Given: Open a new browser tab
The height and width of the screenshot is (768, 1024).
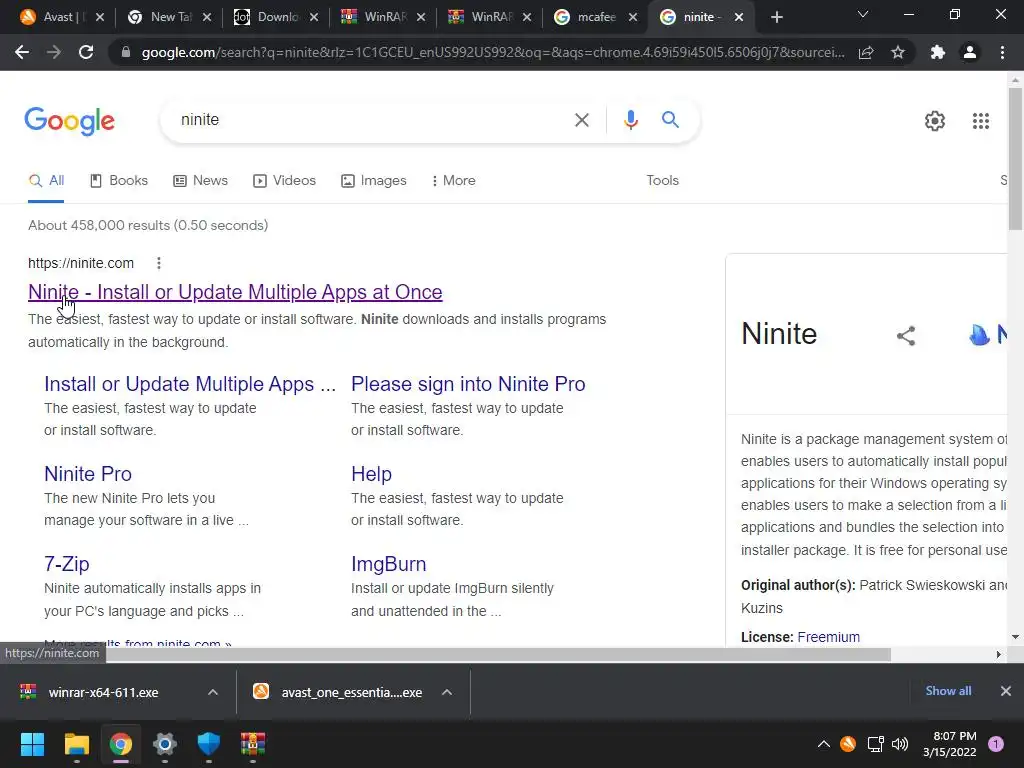Looking at the screenshot, I should pyautogui.click(x=776, y=18).
